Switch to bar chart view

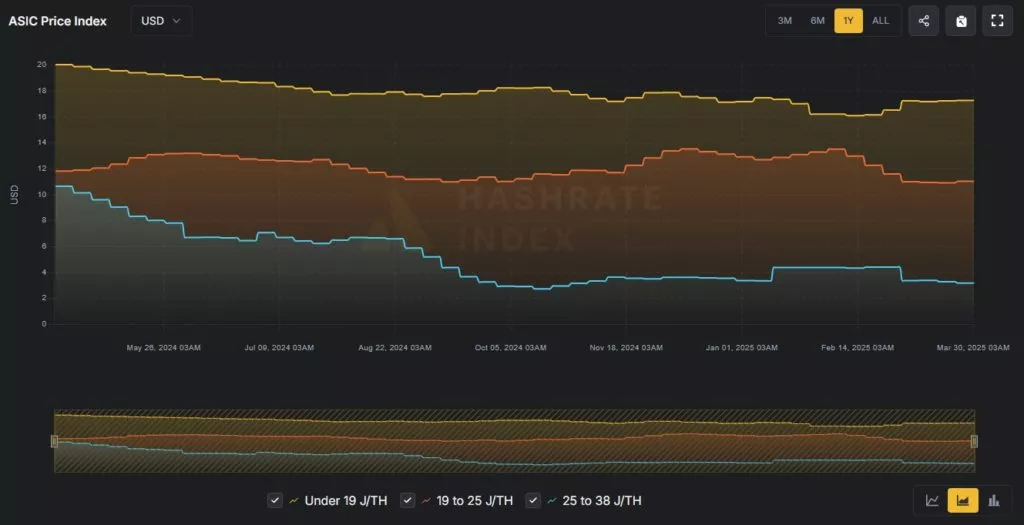[994, 500]
